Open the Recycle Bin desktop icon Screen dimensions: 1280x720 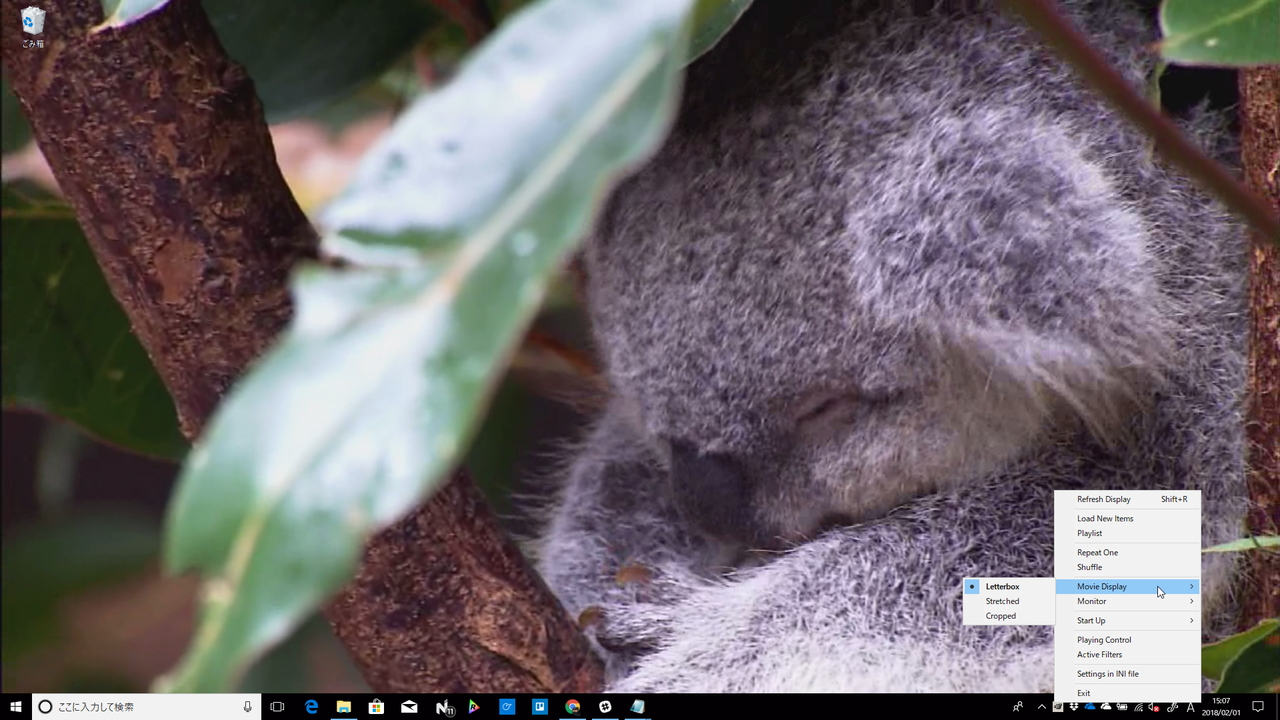click(33, 27)
